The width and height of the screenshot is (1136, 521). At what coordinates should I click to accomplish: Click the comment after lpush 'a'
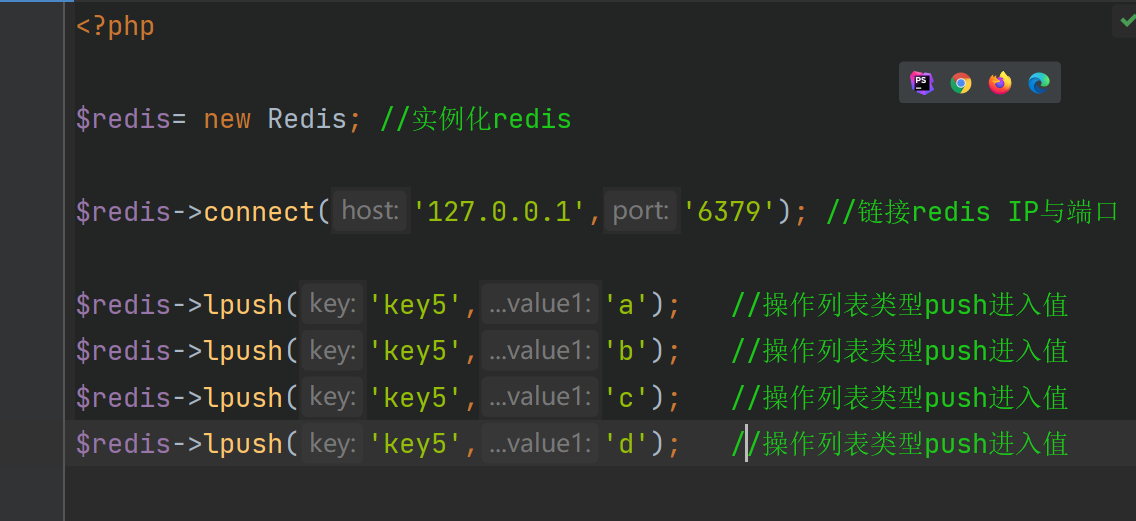pyautogui.click(x=900, y=305)
